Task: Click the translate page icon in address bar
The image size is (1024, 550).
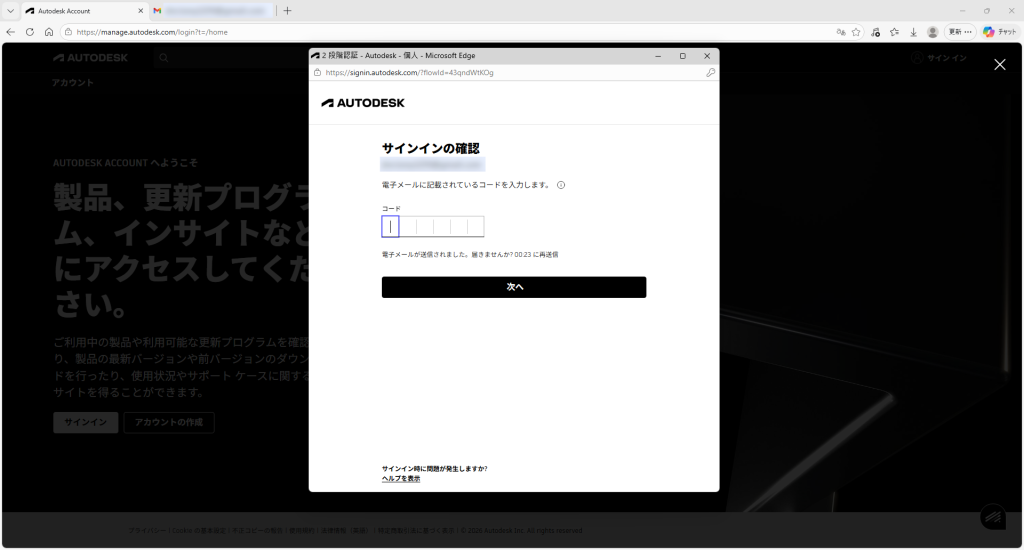Action: pyautogui.click(x=840, y=32)
